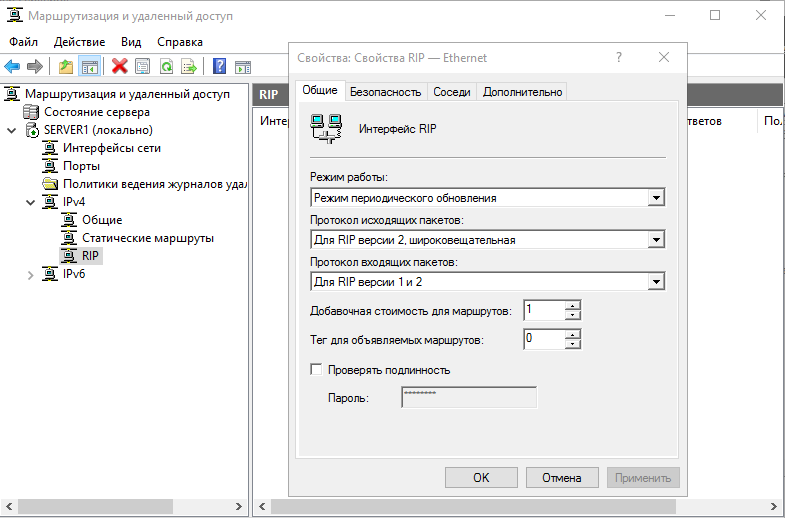
Task: Switch to the Безопасность tab
Action: click(x=385, y=92)
